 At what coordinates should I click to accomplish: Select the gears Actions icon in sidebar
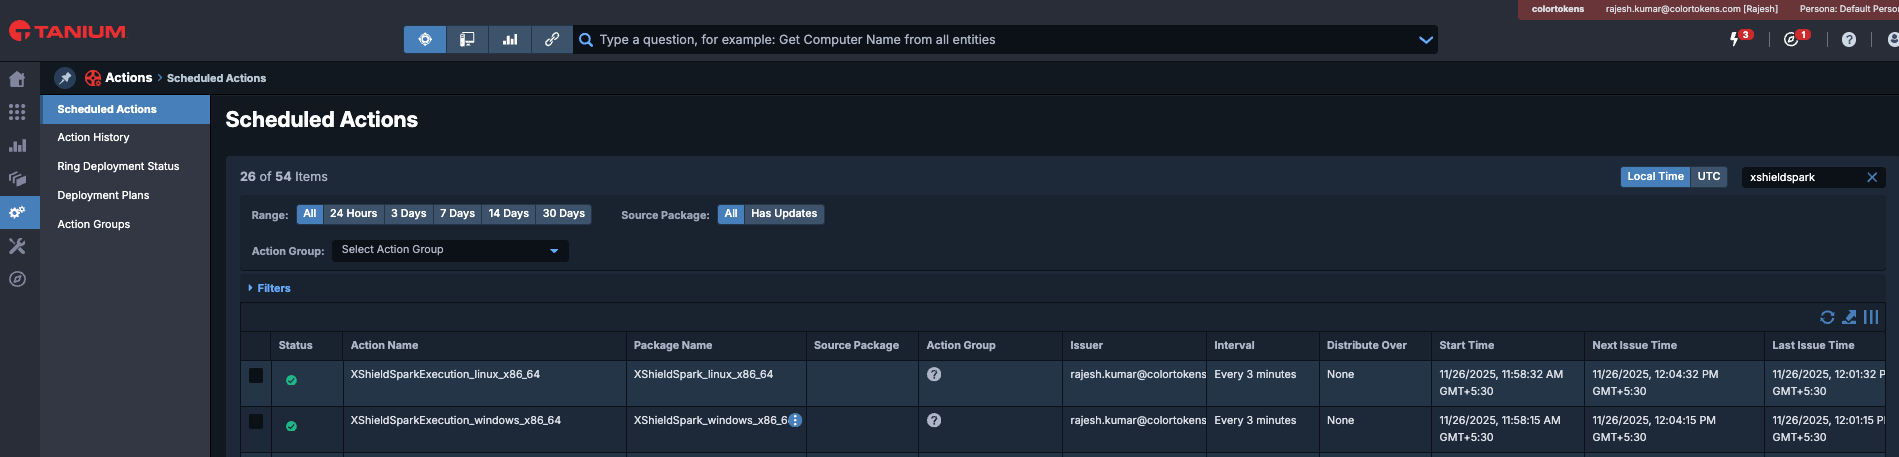tap(17, 212)
